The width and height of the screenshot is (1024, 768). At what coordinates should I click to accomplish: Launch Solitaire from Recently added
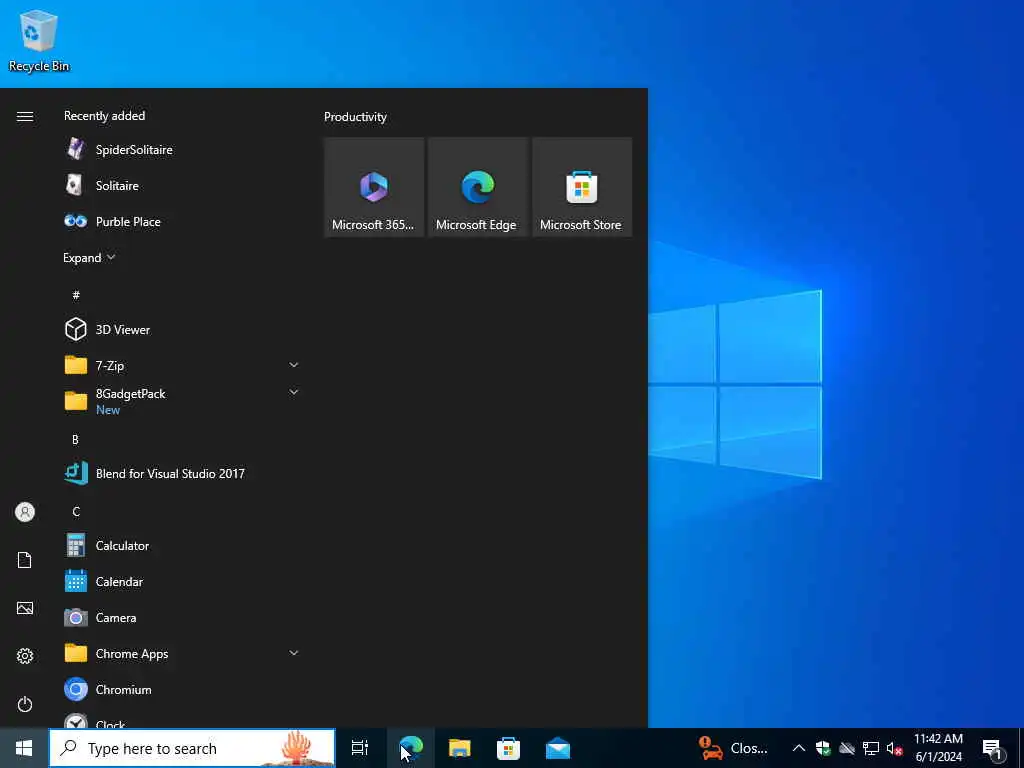180,185
